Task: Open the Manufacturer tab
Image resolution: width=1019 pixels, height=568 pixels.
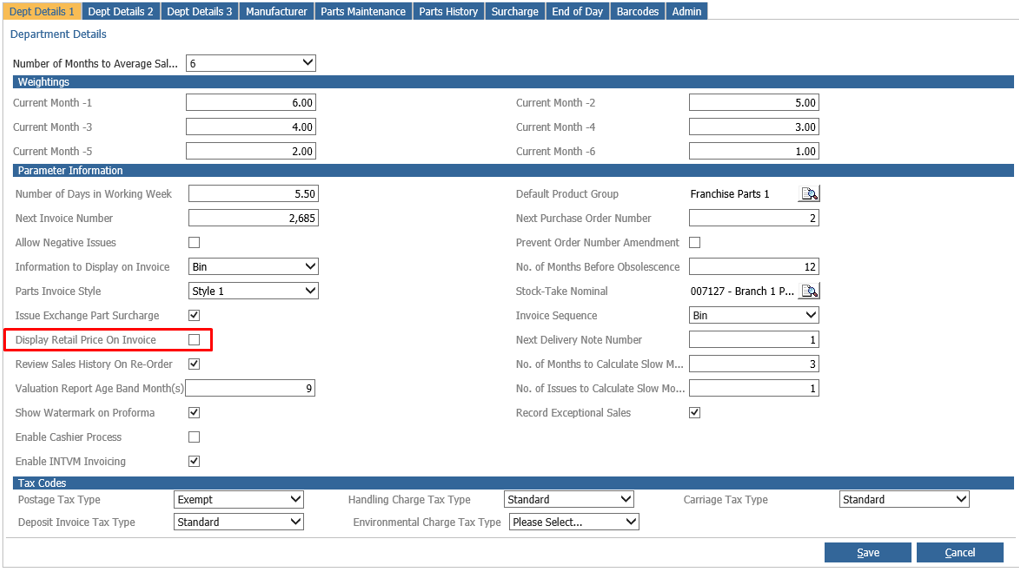Action: (276, 11)
